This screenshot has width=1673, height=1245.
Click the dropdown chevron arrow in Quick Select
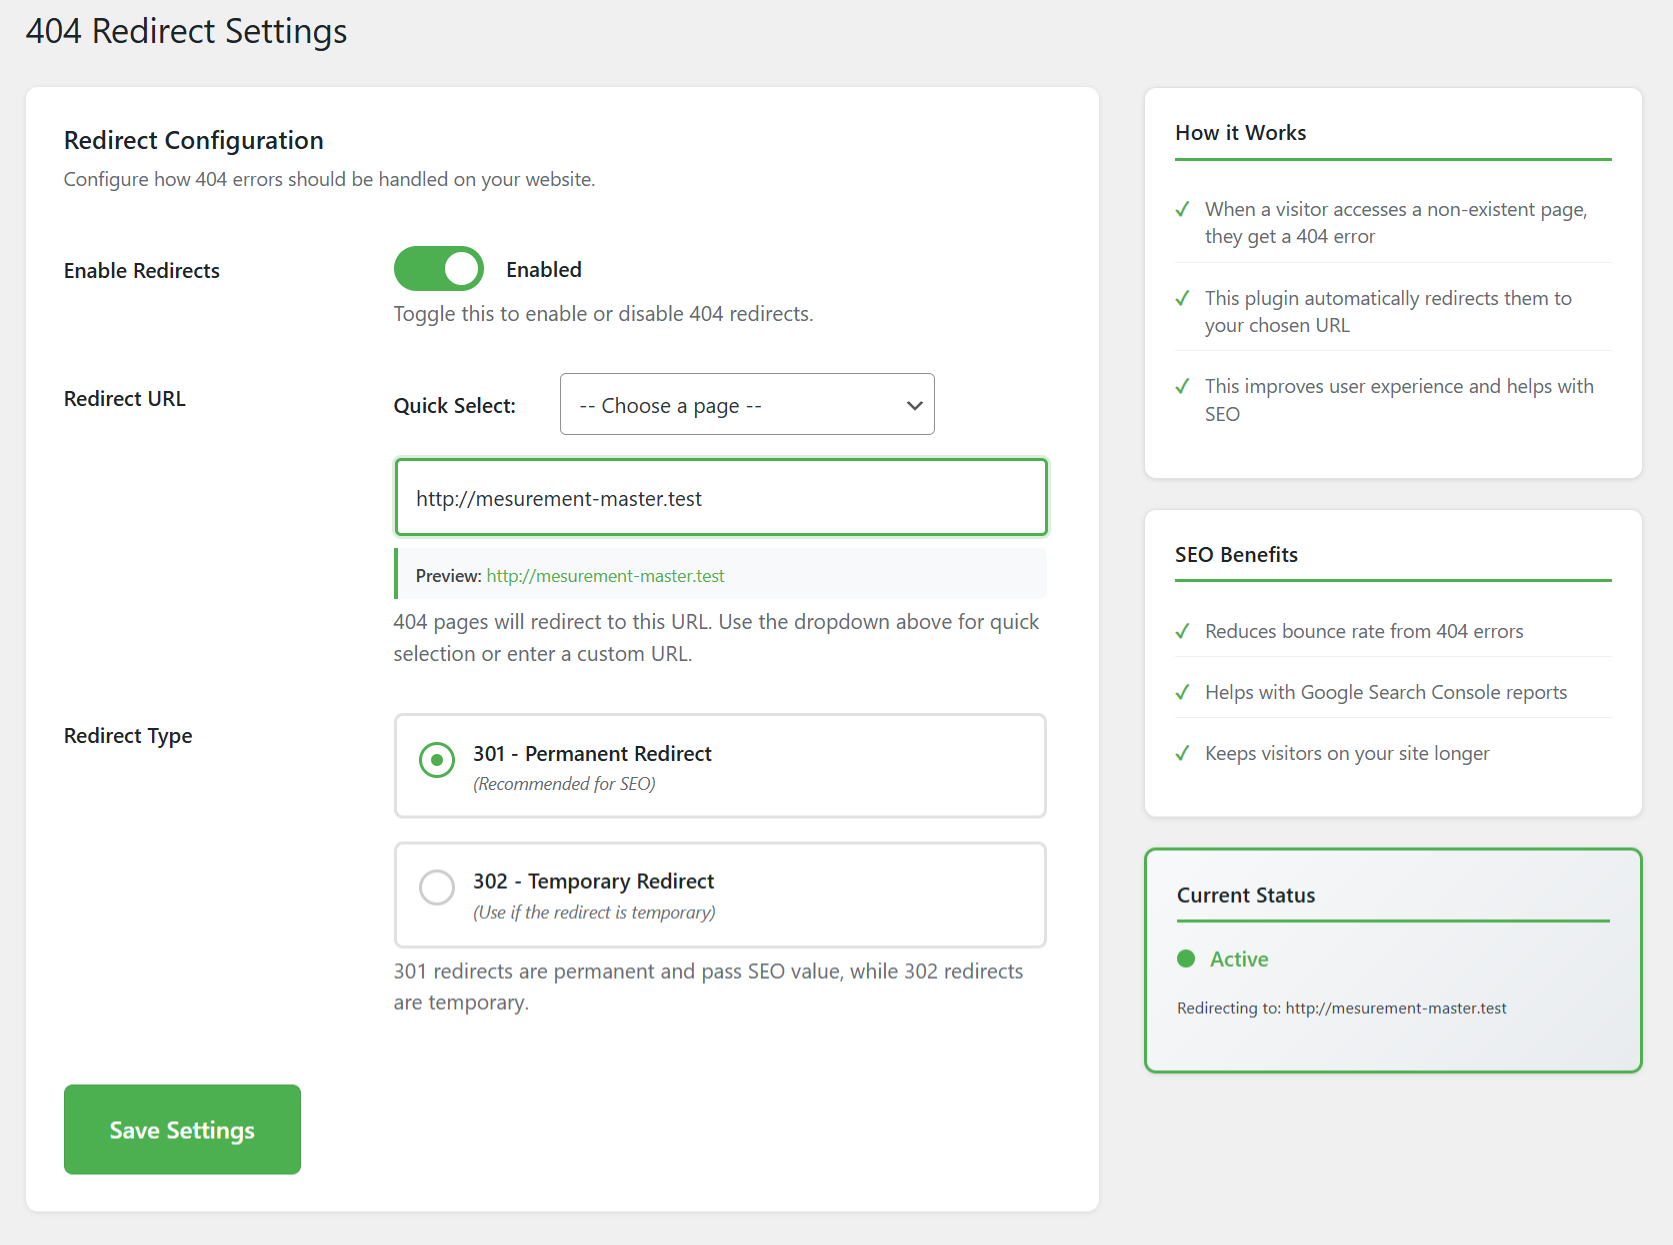914,406
